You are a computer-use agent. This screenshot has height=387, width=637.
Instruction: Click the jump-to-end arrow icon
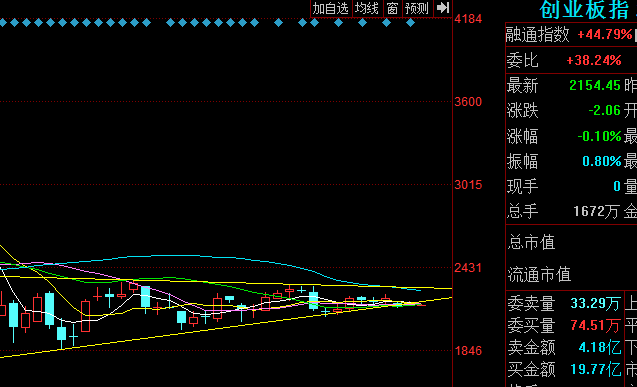click(442, 8)
